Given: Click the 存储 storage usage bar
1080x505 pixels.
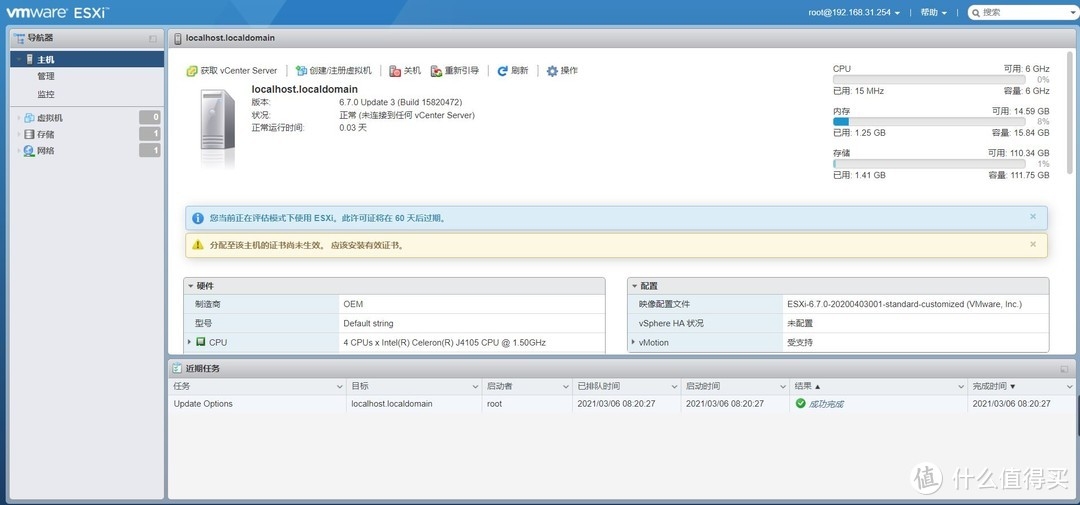Looking at the screenshot, I should pyautogui.click(x=929, y=164).
